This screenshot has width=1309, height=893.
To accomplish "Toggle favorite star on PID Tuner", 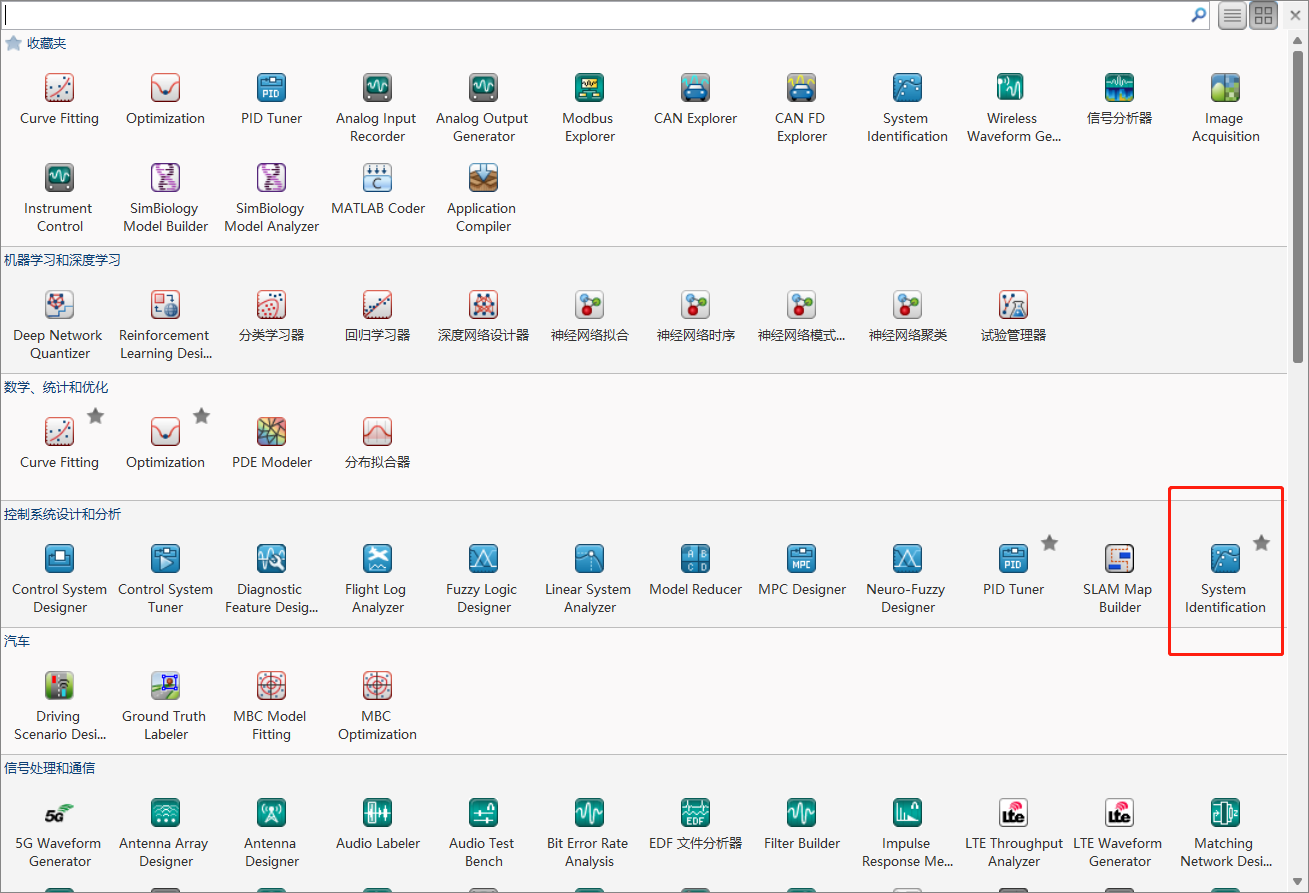I will coord(1050,543).
